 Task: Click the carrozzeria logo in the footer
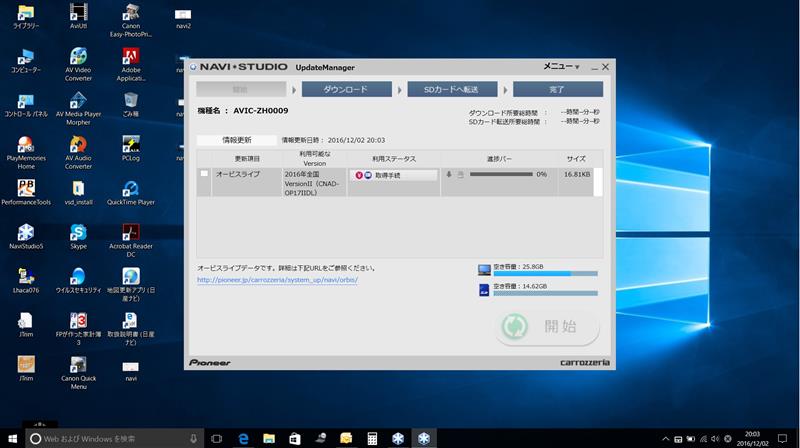point(585,362)
